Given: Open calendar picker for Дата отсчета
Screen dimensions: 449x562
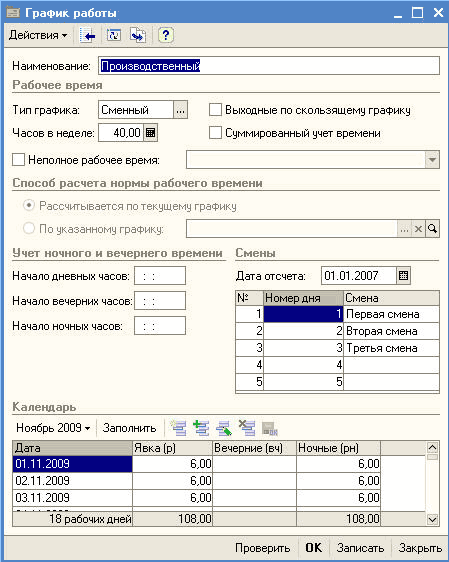Looking at the screenshot, I should point(403,276).
